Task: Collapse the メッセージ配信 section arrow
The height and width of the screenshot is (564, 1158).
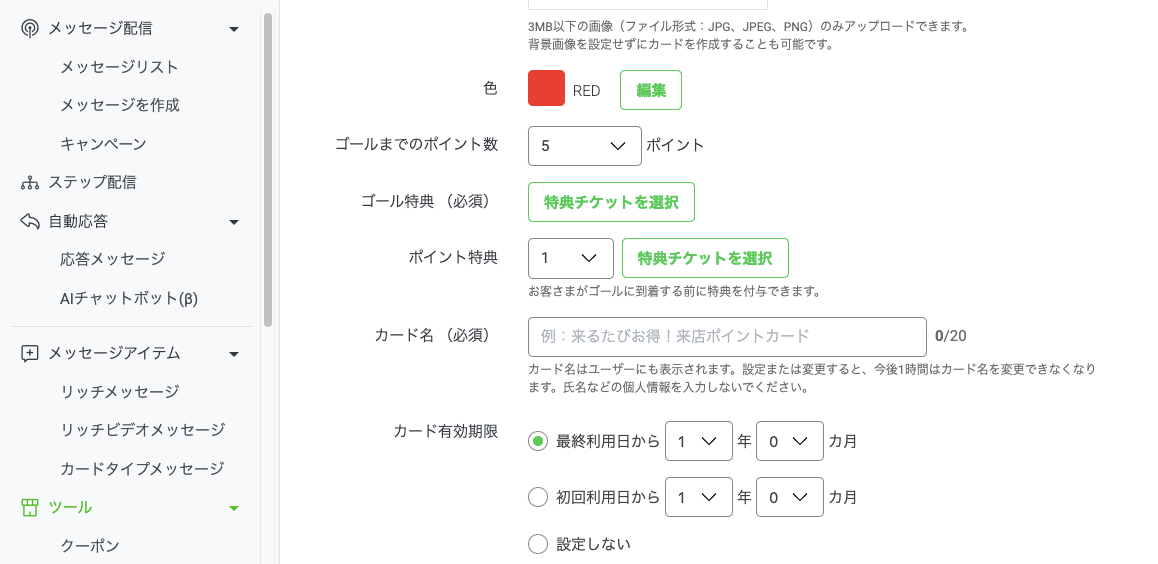Action: [234, 30]
